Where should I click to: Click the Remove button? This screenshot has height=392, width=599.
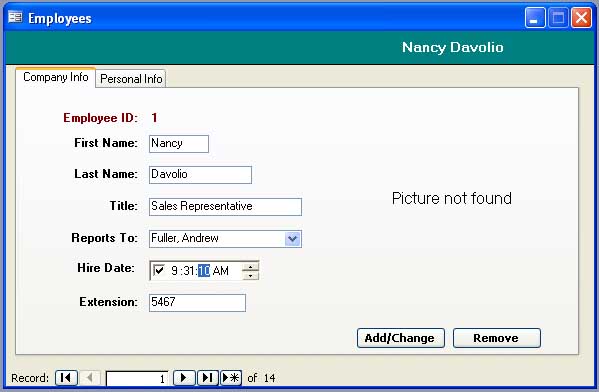click(497, 338)
